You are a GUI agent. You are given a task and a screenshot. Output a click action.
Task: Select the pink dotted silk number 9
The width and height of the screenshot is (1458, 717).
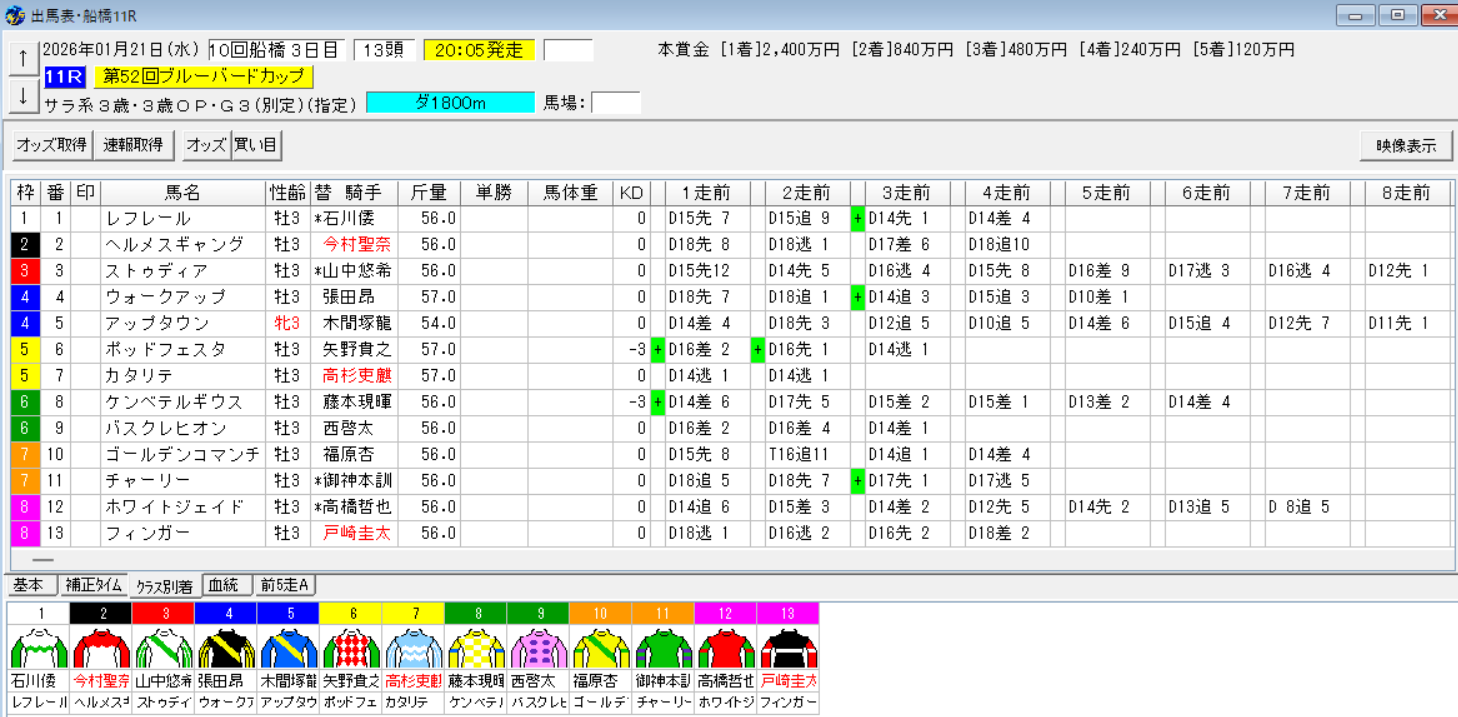click(x=538, y=647)
